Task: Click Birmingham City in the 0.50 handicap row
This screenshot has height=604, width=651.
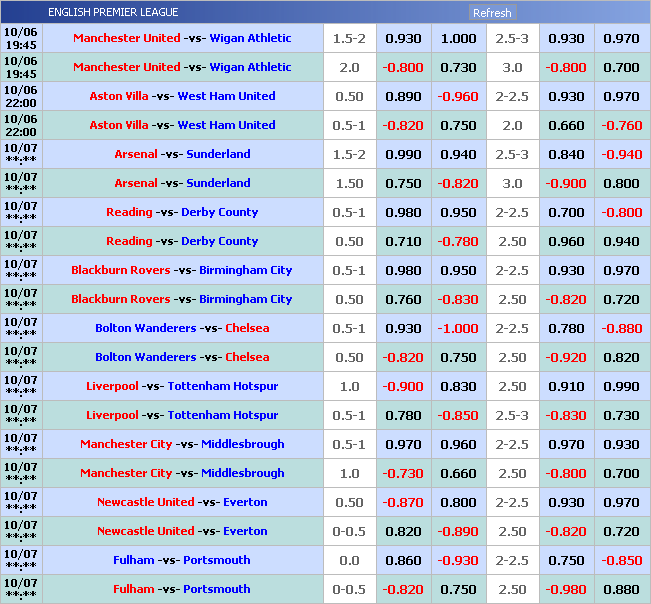Action: 245,299
